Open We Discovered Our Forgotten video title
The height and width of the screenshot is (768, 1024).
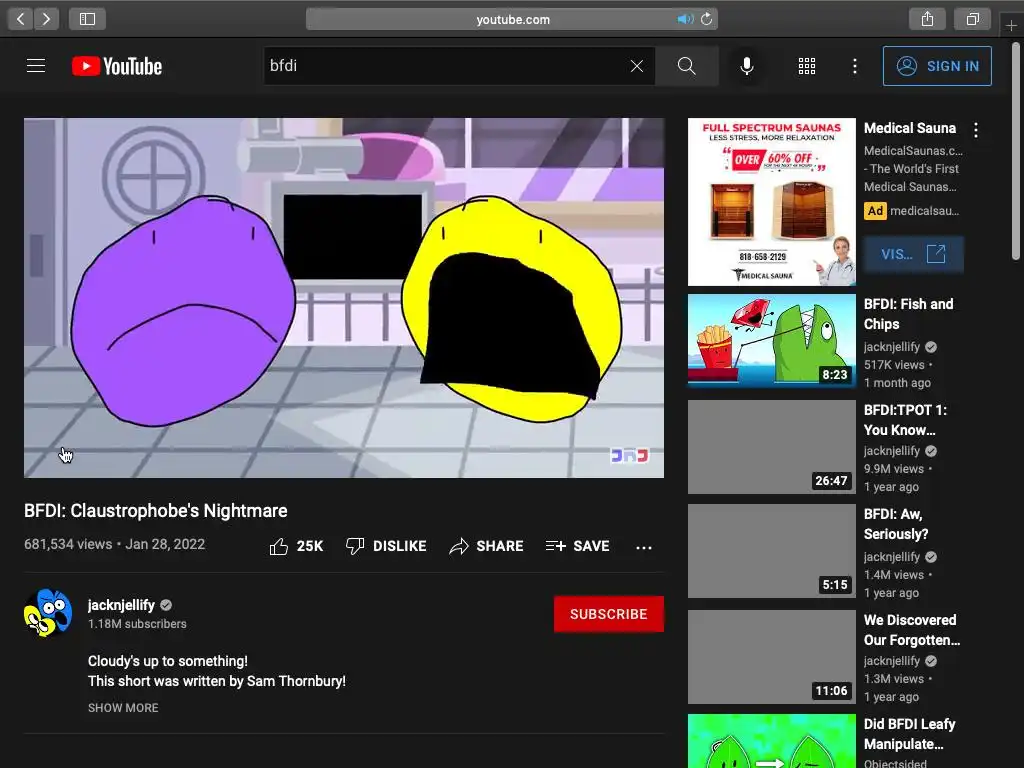912,630
